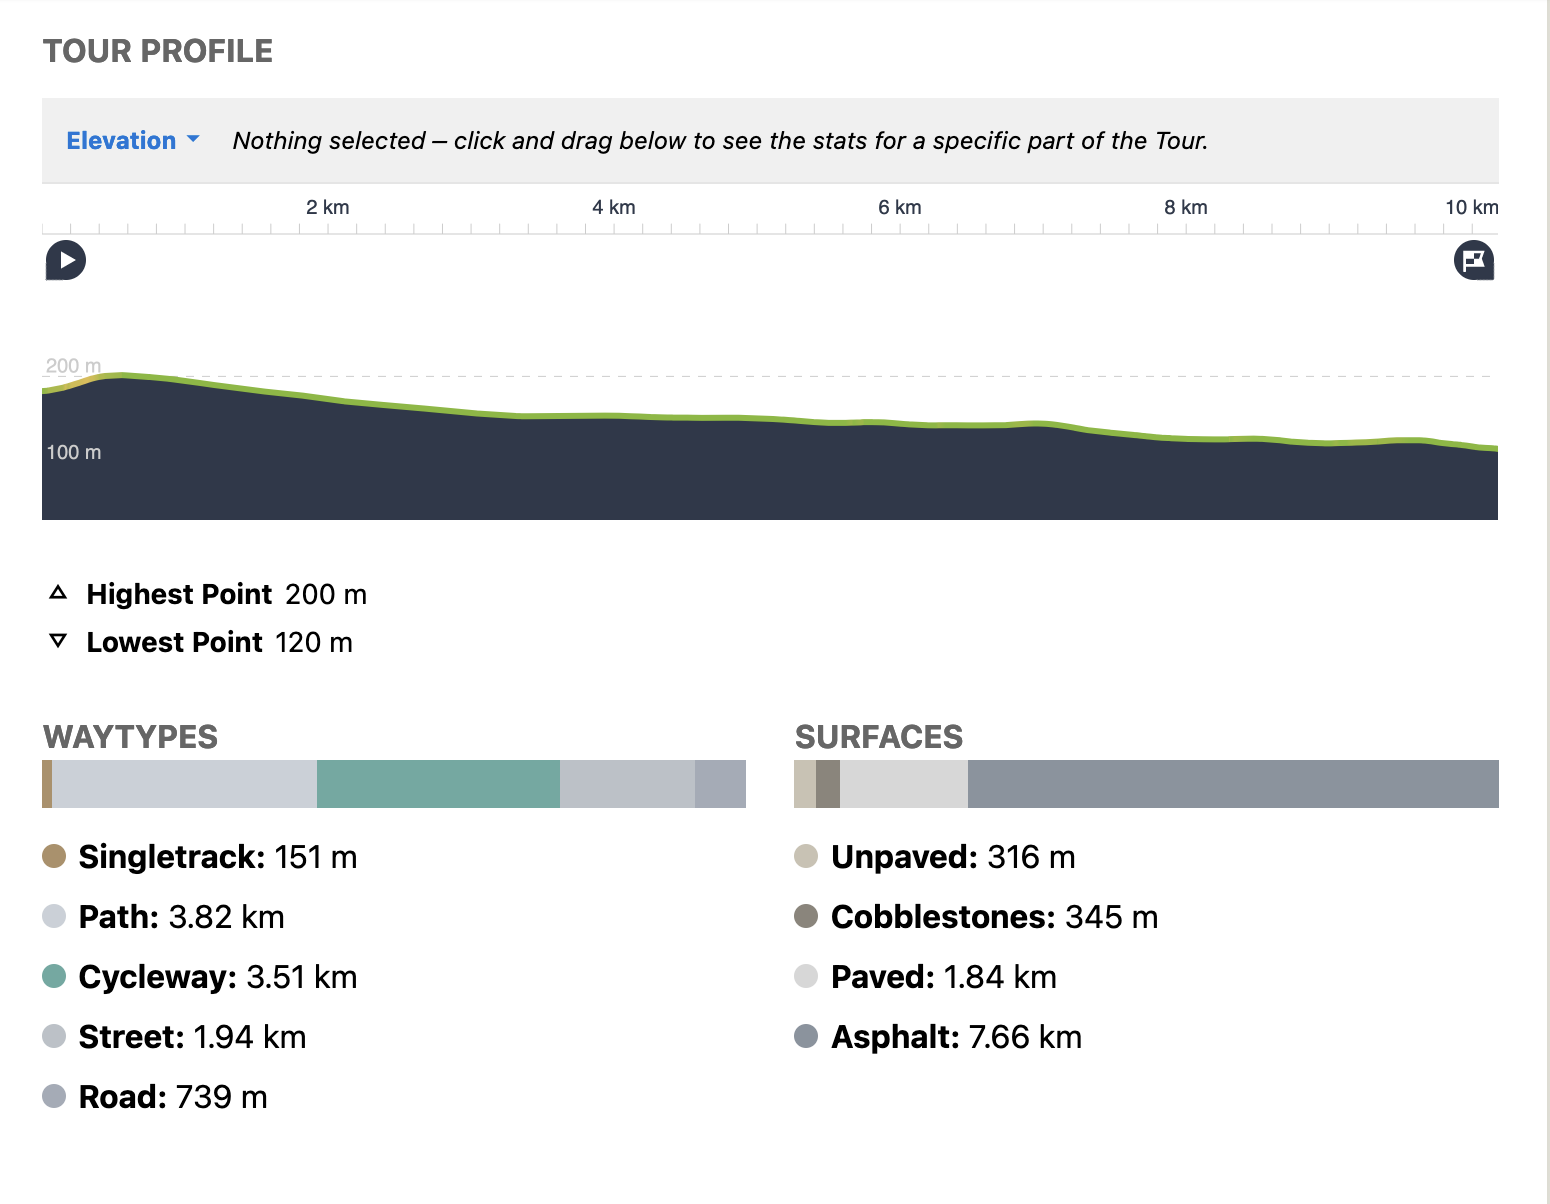This screenshot has height=1204, width=1550.
Task: Select the Cycleway segment in Waytypes bar
Action: 438,784
